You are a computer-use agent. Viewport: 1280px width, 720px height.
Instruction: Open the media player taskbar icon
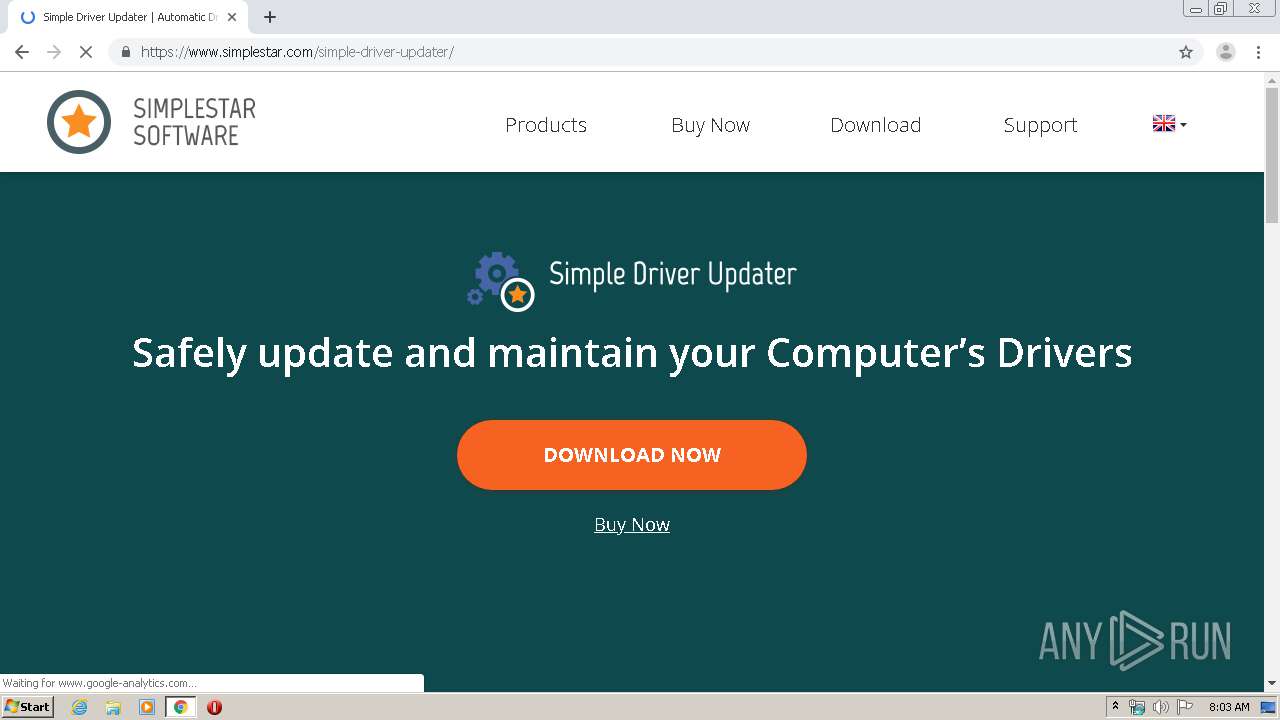coord(147,707)
